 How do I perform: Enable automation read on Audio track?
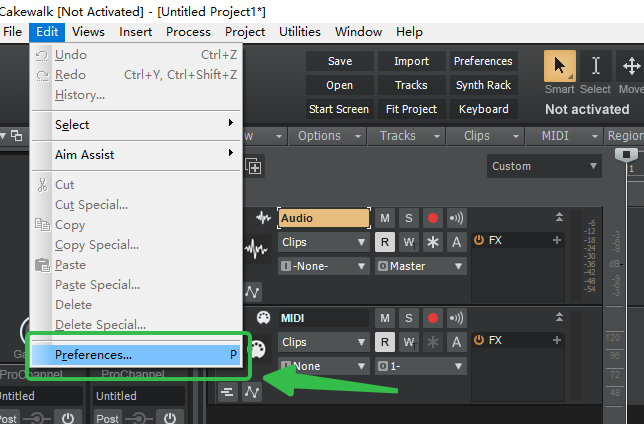[x=384, y=242]
